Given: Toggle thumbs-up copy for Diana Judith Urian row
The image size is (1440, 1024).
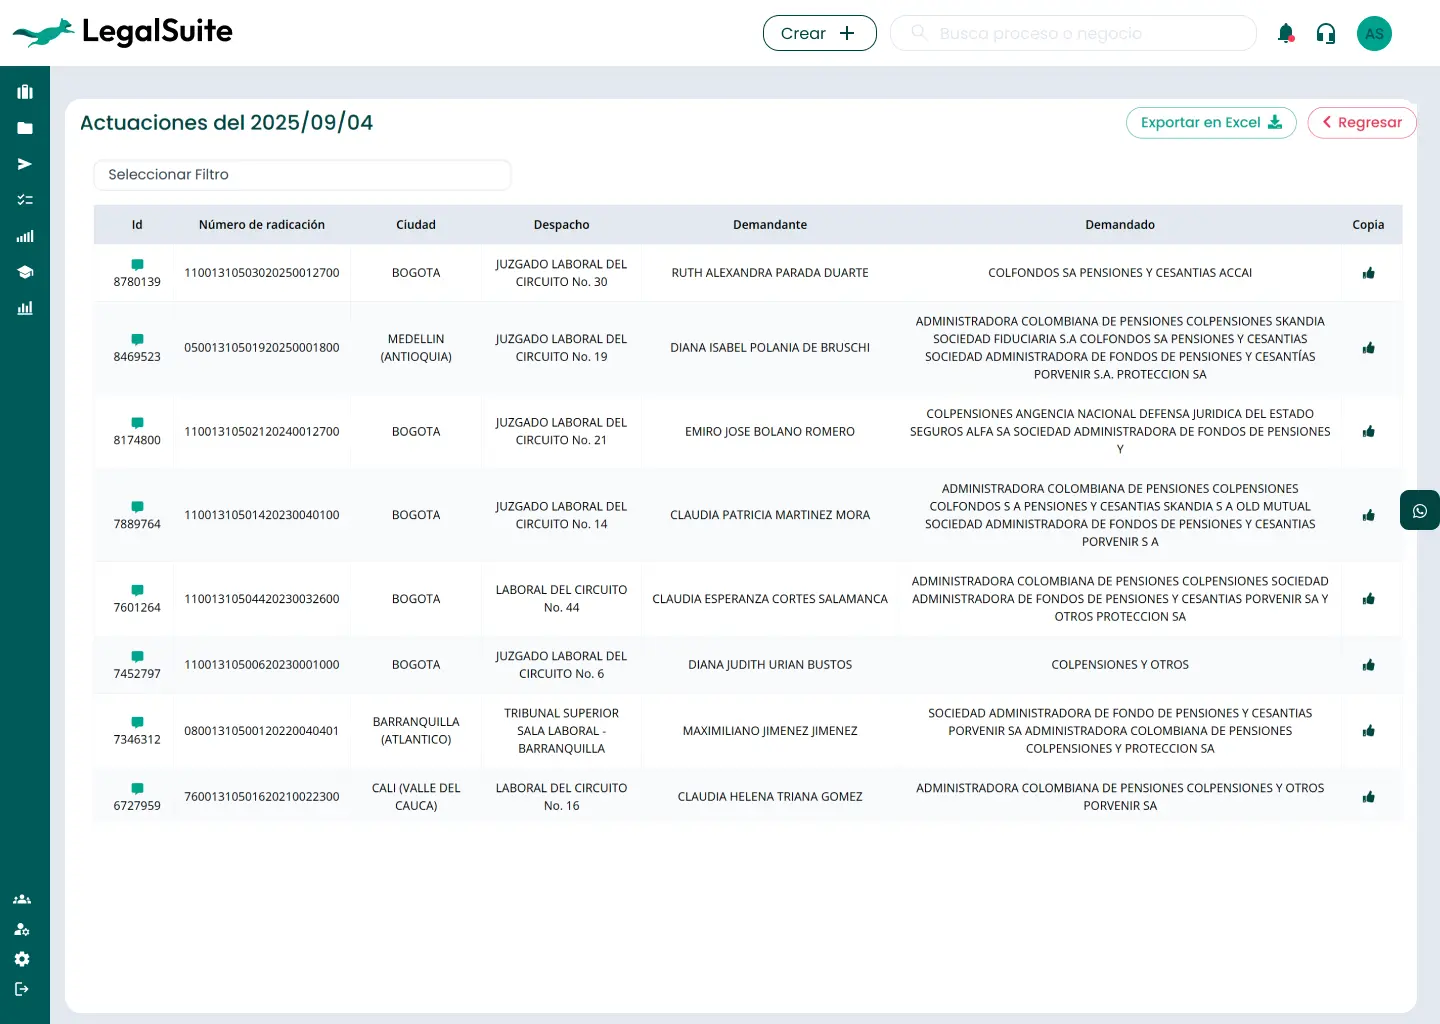Looking at the screenshot, I should point(1368,665).
